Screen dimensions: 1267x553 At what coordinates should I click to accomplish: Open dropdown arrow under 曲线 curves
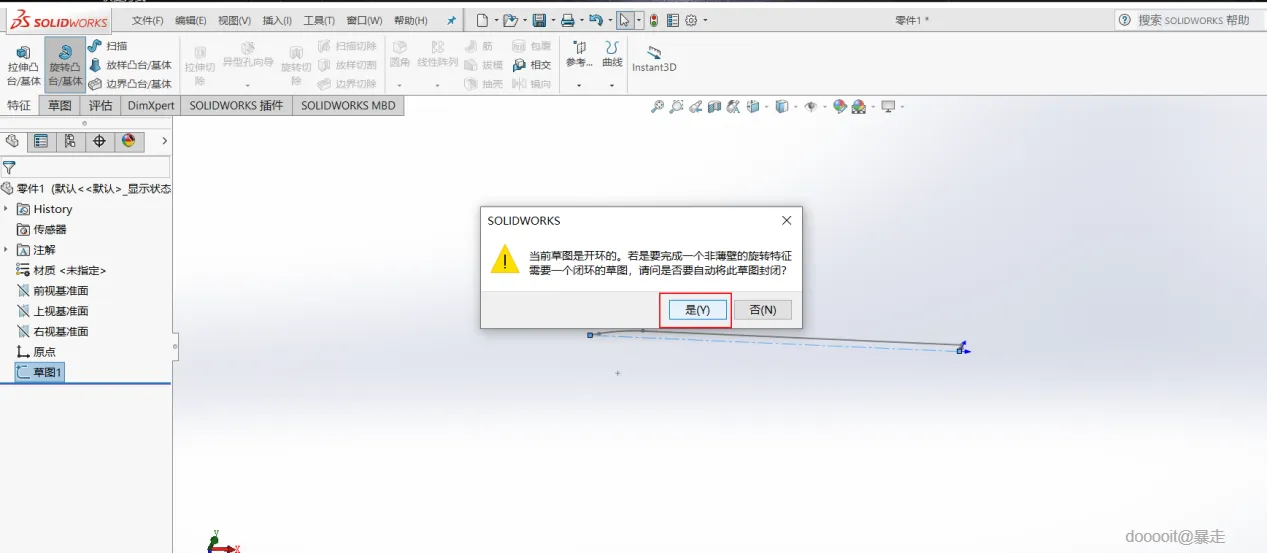tap(612, 86)
